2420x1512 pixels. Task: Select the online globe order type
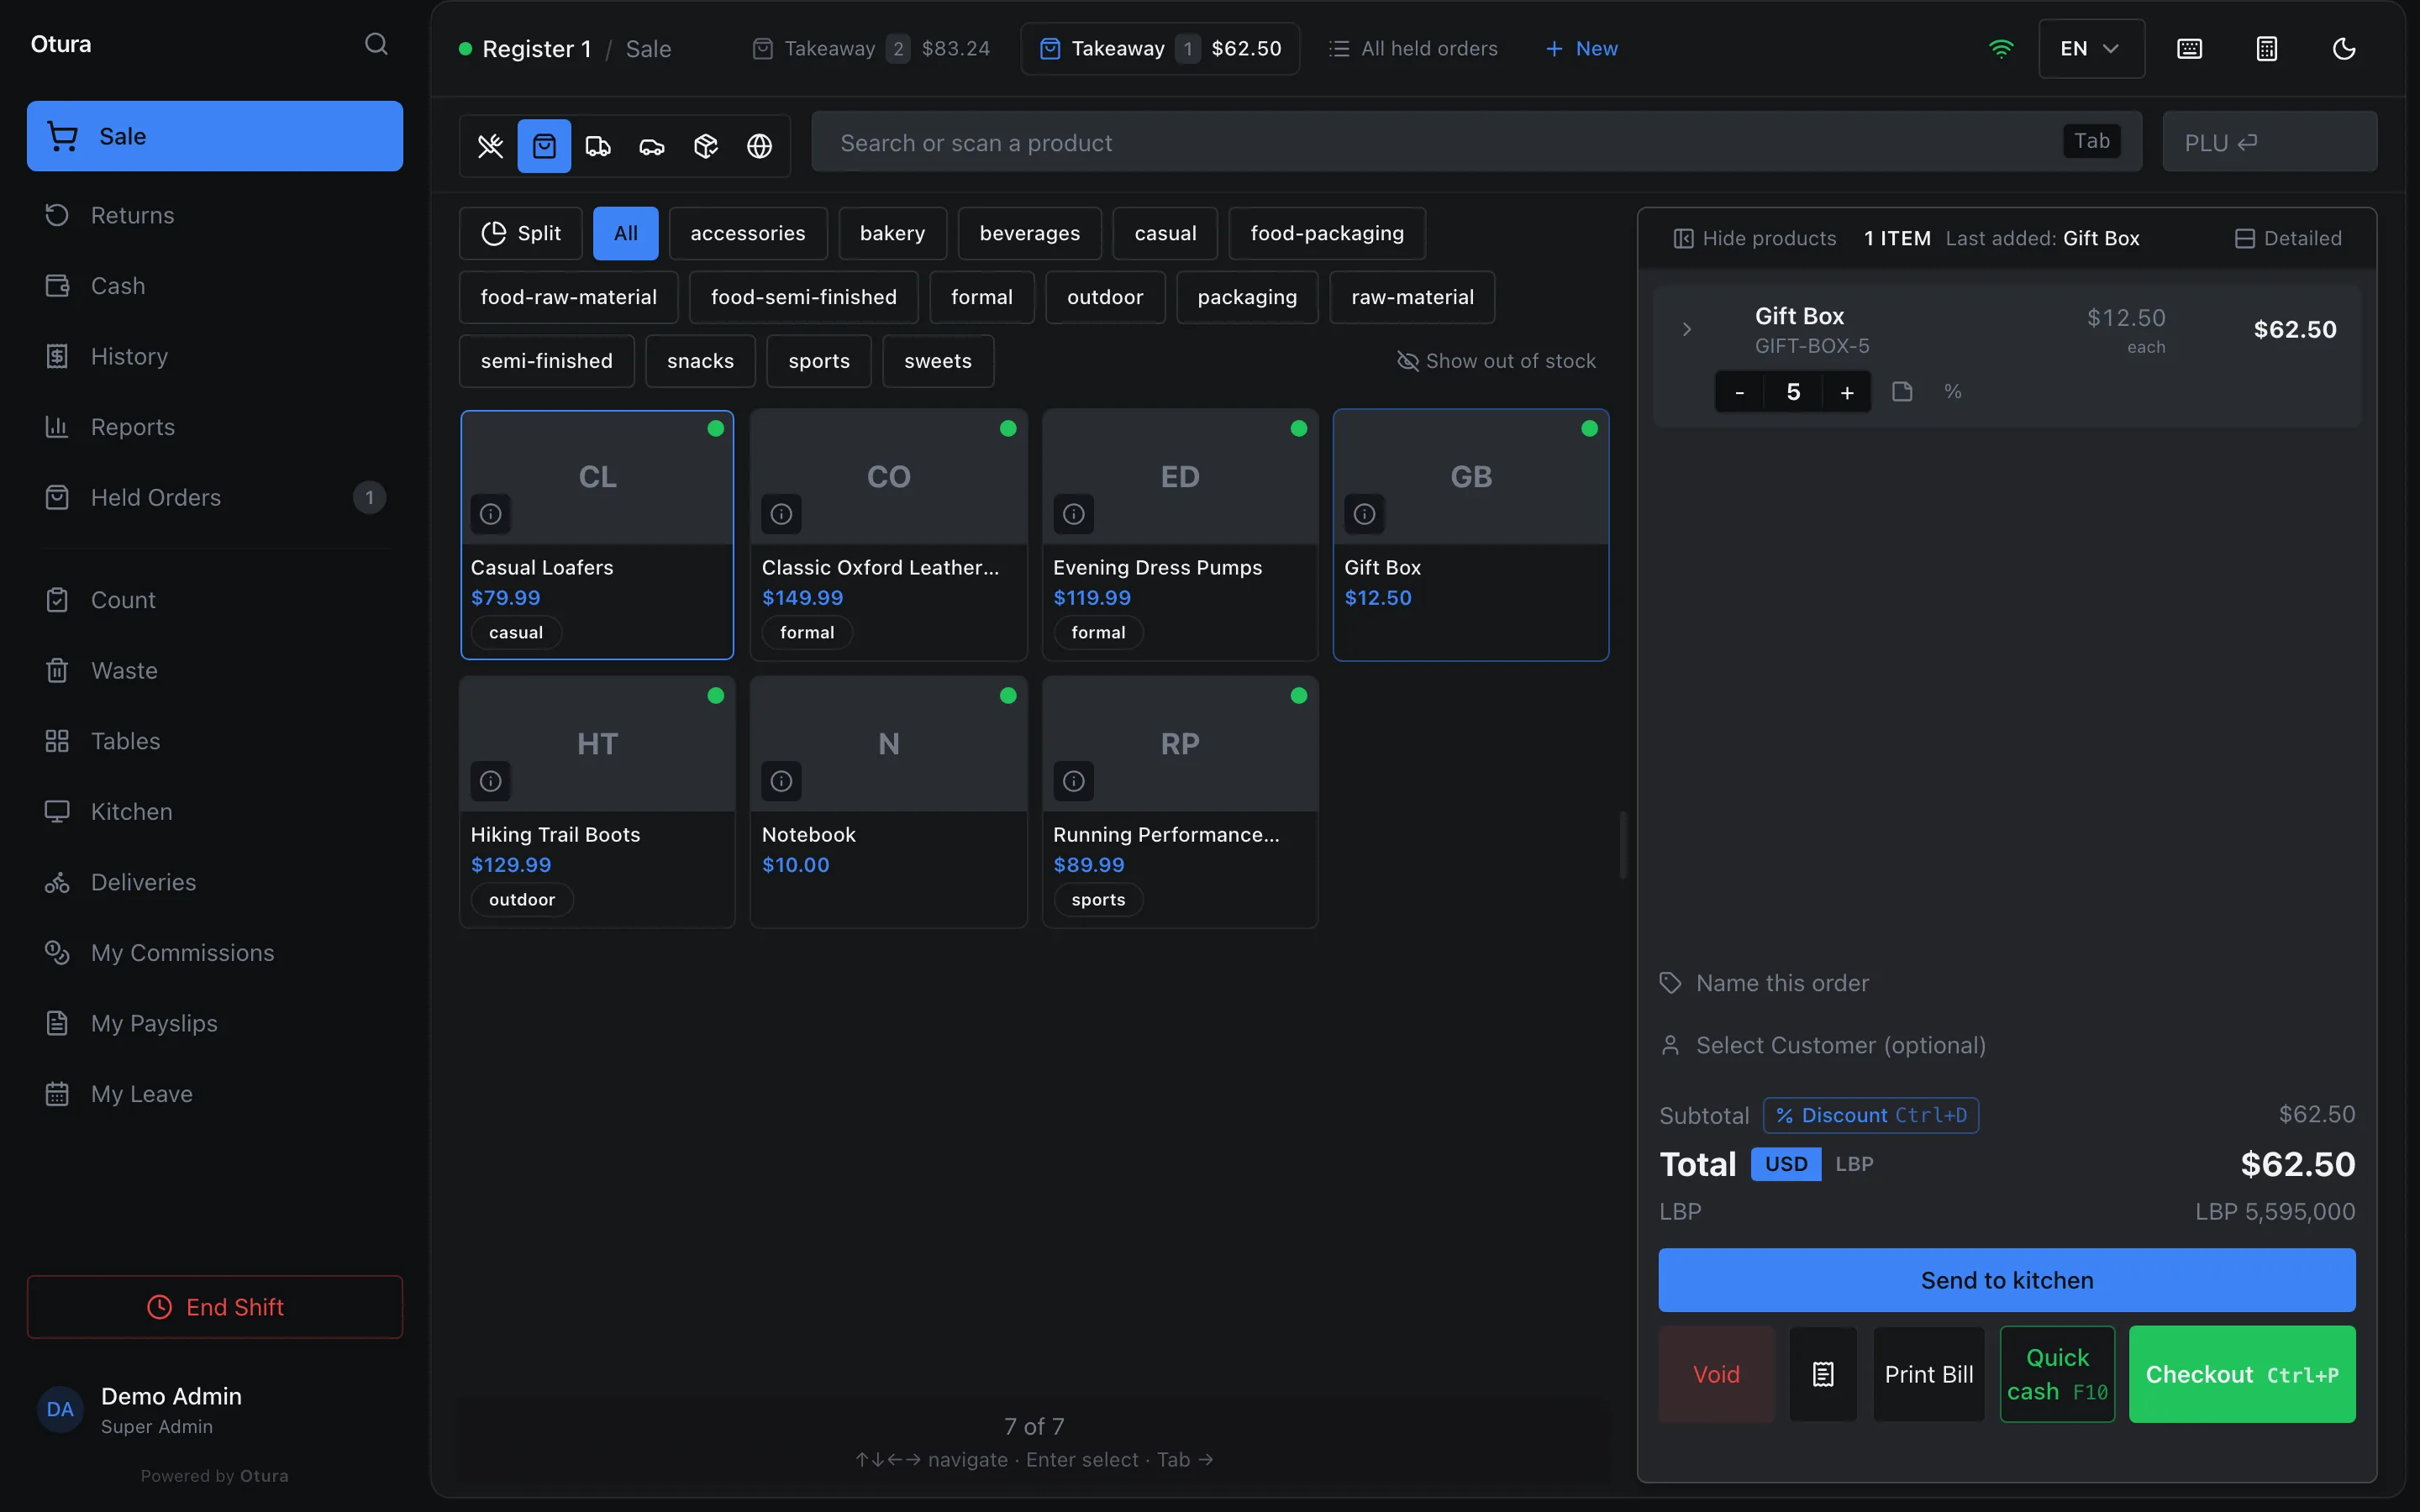point(760,146)
